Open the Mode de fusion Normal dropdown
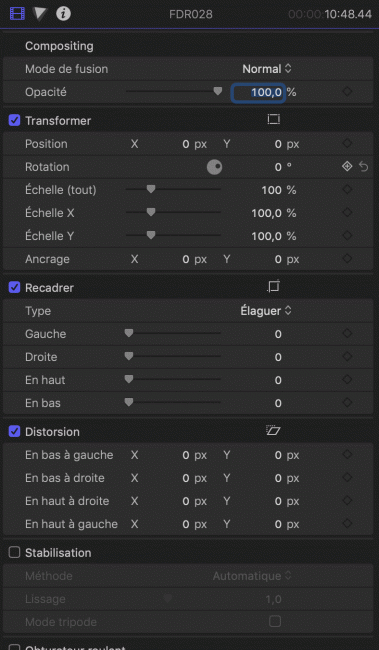Image resolution: width=379 pixels, height=650 pixels. point(267,69)
